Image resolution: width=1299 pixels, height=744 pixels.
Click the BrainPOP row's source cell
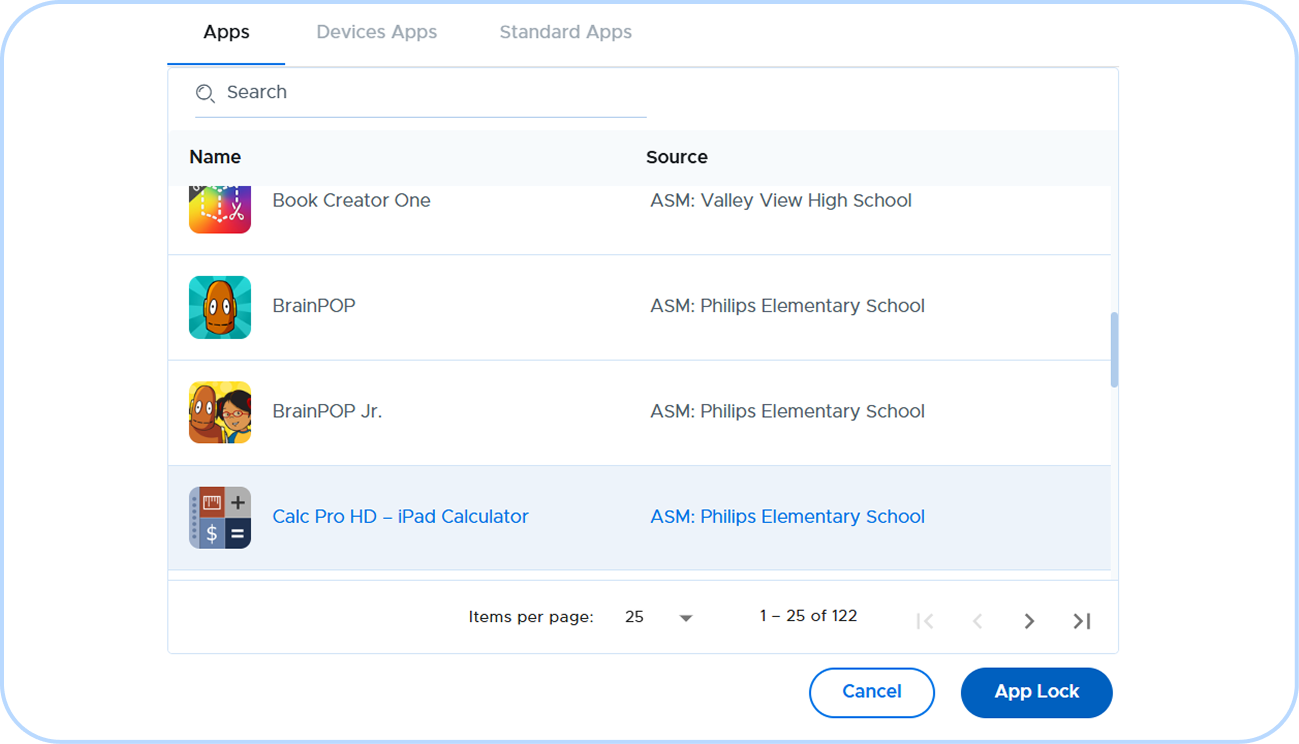(x=787, y=306)
